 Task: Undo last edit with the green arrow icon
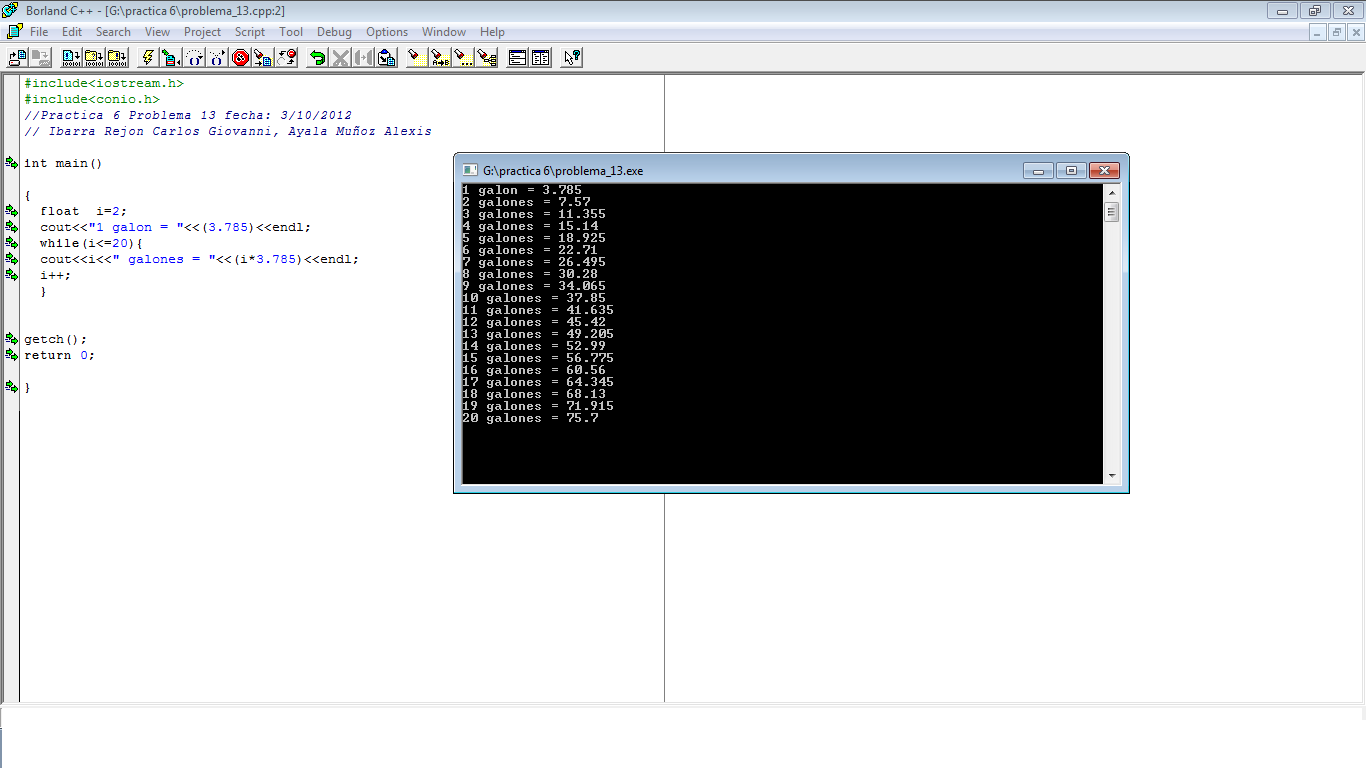(x=315, y=57)
